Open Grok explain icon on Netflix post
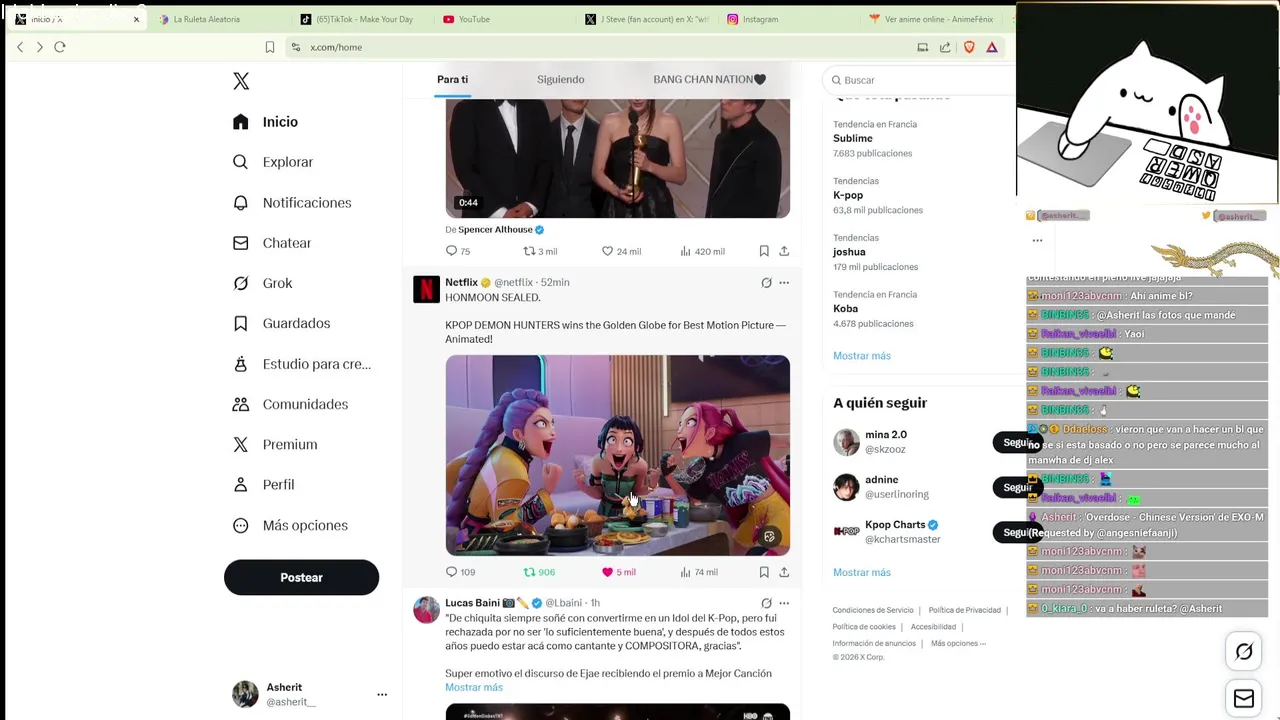 (766, 283)
